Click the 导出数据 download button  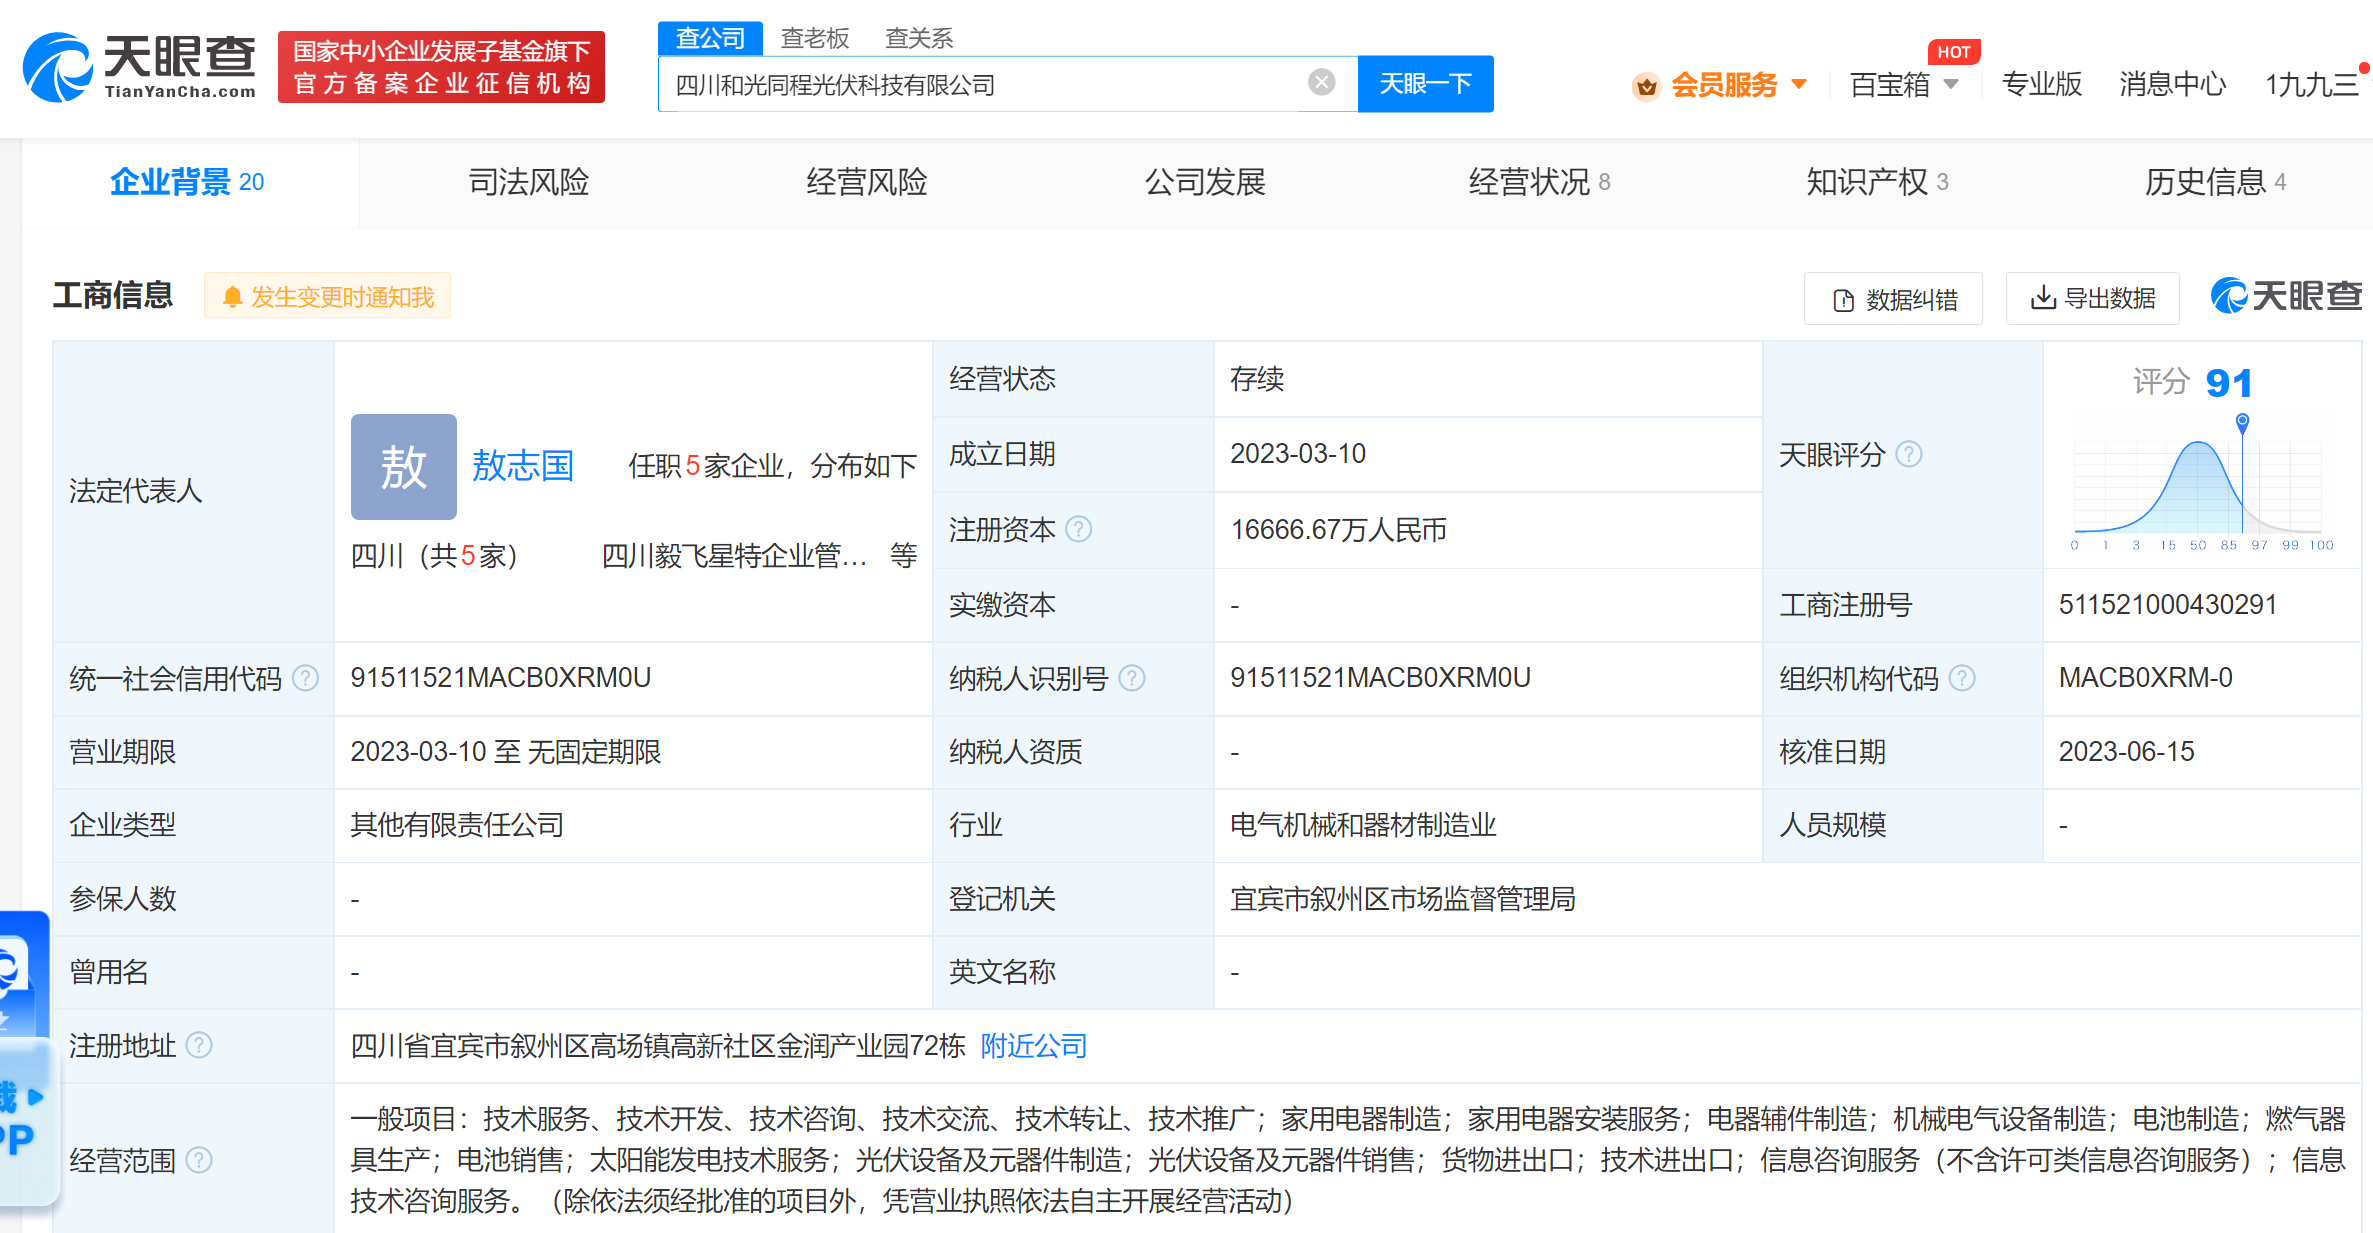pos(2092,298)
